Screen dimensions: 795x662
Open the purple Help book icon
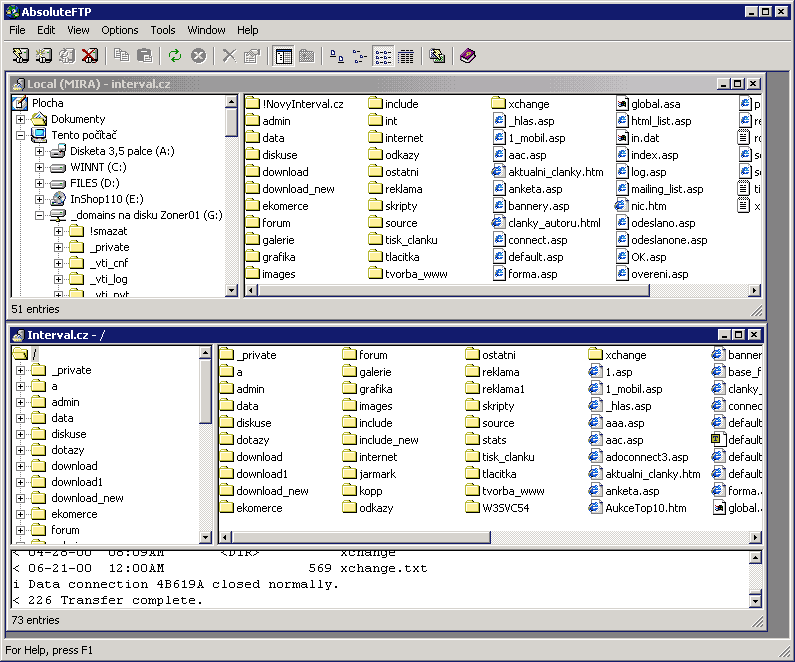[x=467, y=56]
